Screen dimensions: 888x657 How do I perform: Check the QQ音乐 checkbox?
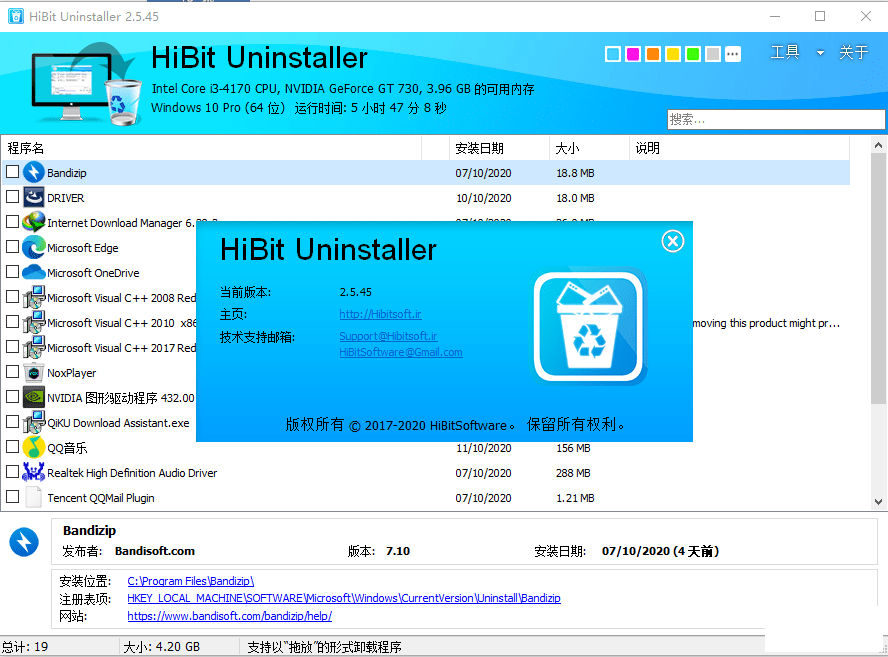[x=12, y=446]
